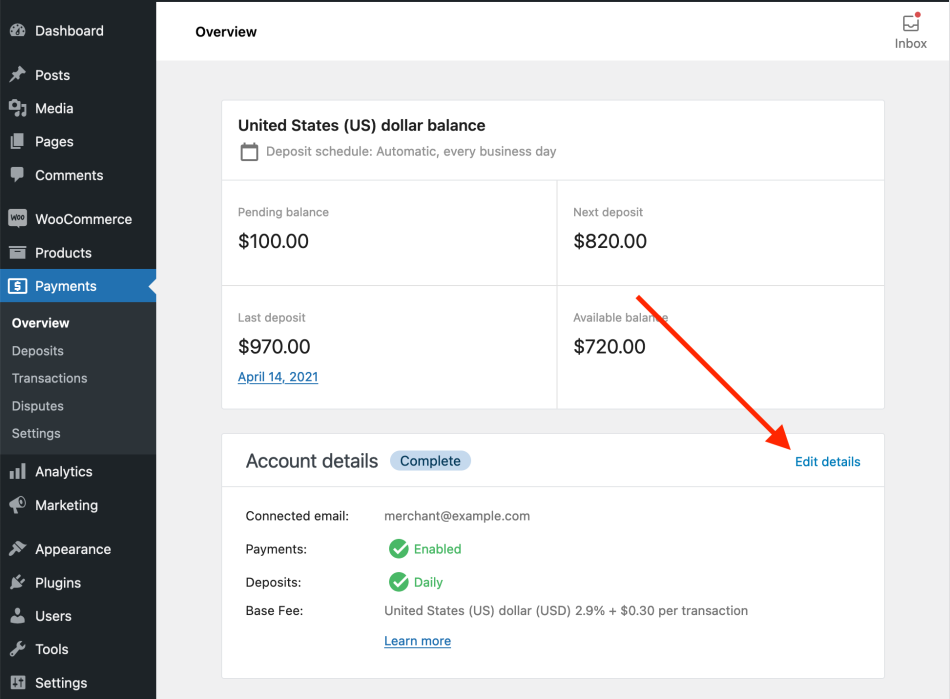The height and width of the screenshot is (699, 950).
Task: Click the Edit details link
Action: coord(827,461)
